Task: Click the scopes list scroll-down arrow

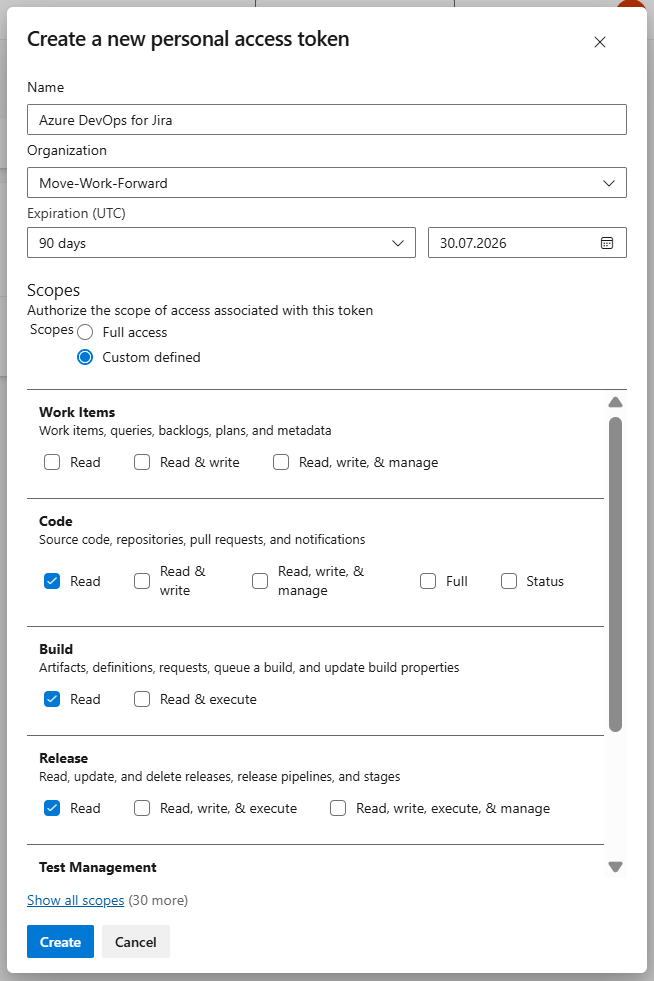Action: point(615,867)
